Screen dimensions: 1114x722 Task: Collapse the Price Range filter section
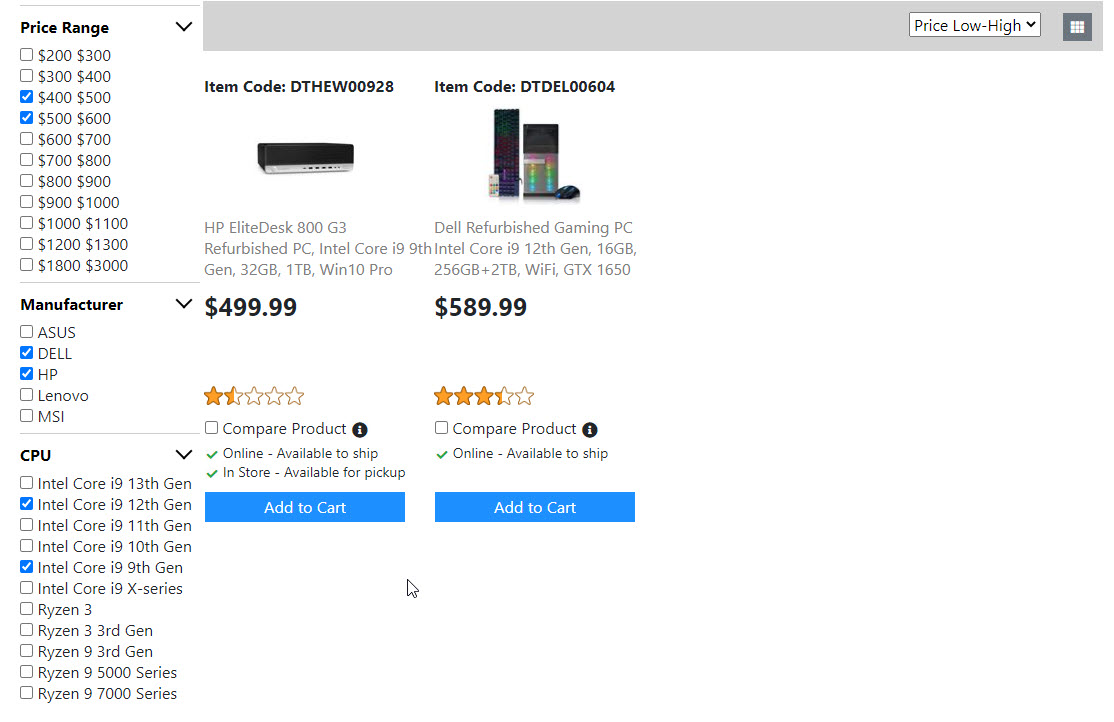183,27
